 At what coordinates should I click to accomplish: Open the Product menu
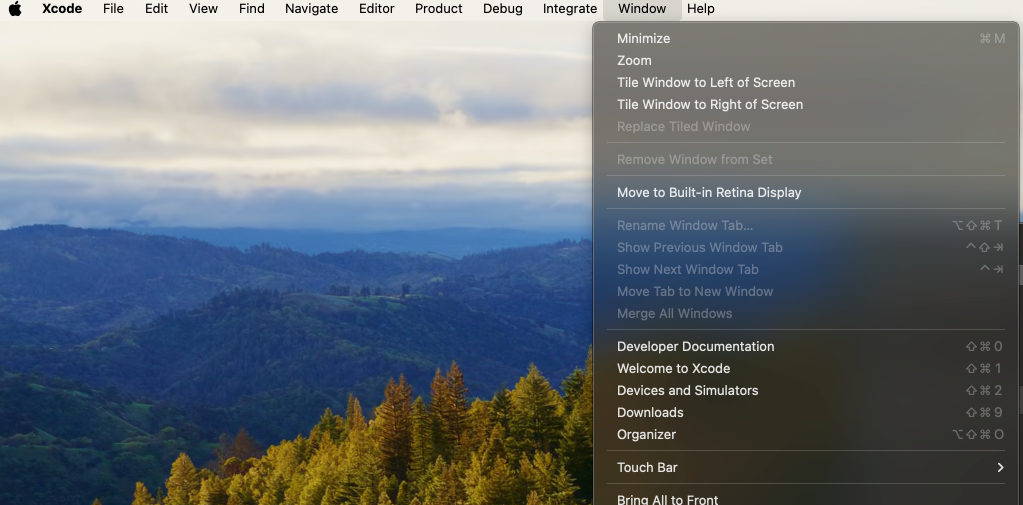coord(438,9)
